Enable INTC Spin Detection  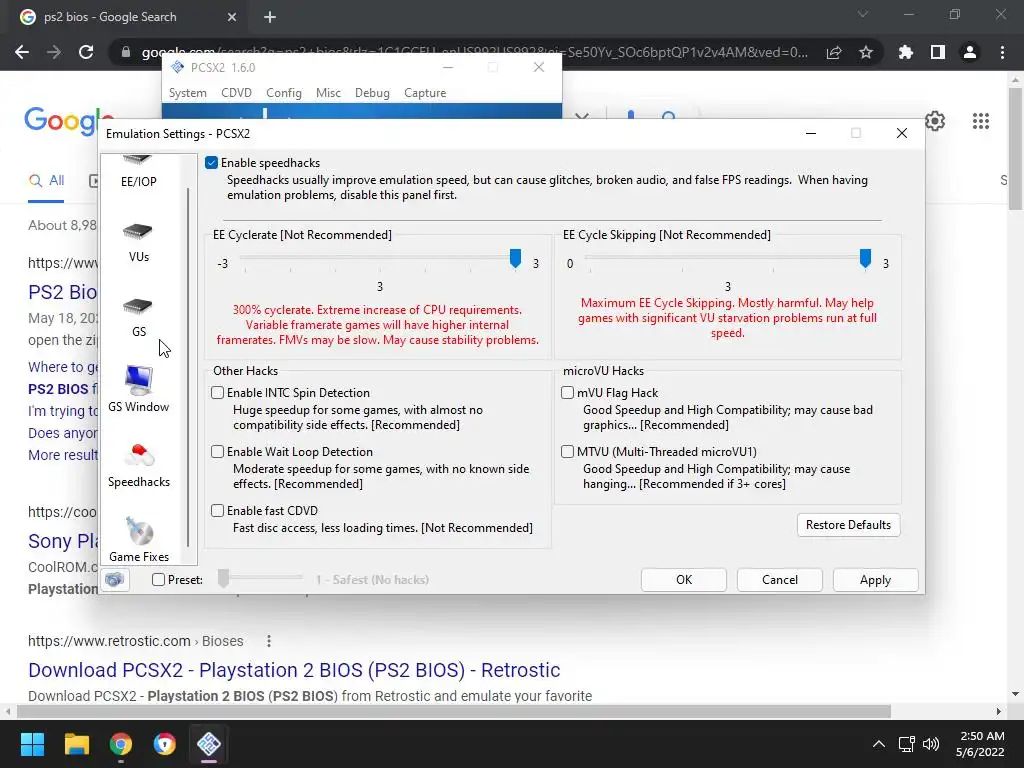point(217,392)
